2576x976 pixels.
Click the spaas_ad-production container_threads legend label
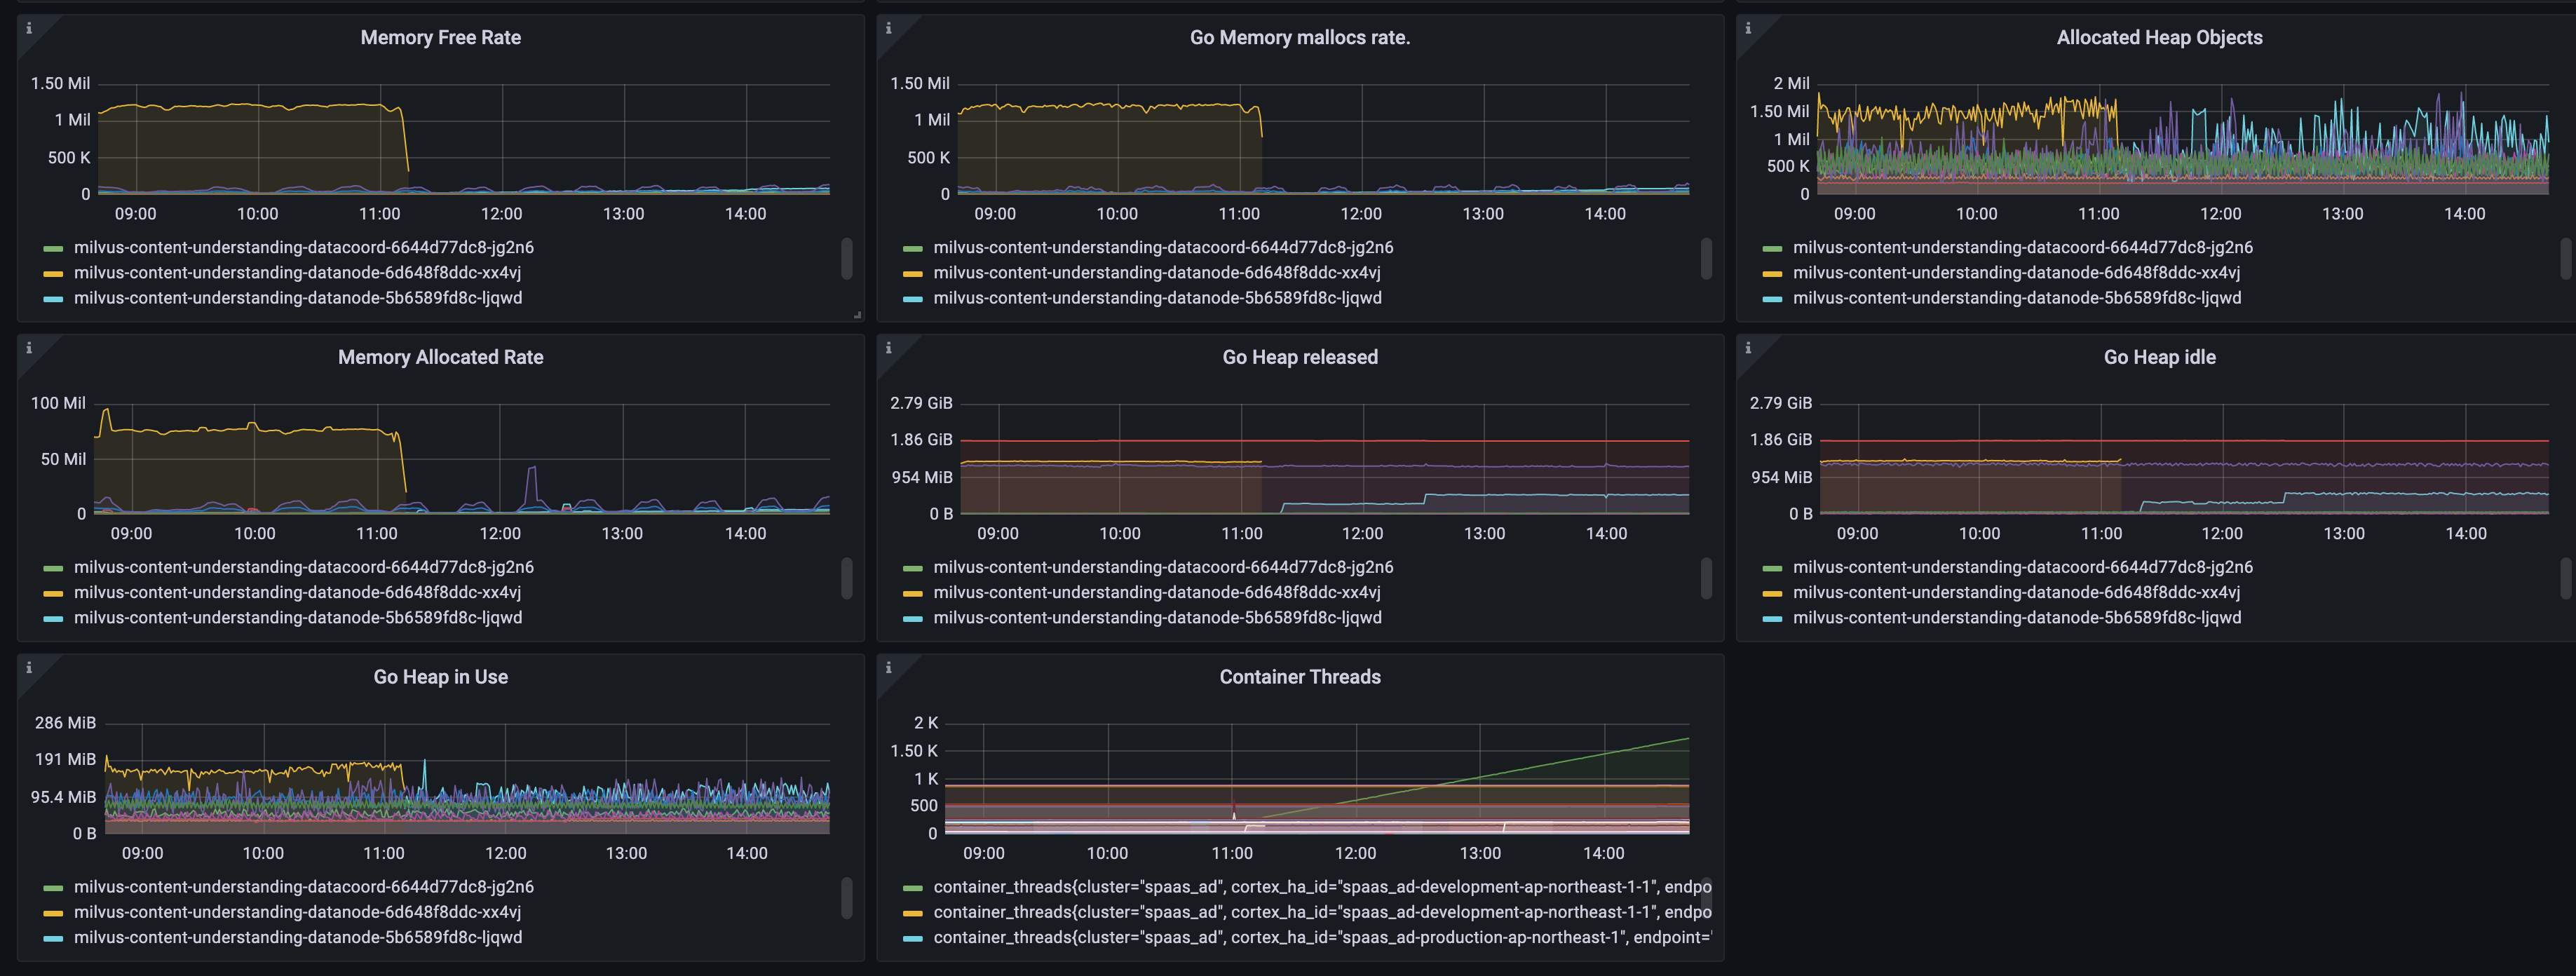[x=1320, y=937]
